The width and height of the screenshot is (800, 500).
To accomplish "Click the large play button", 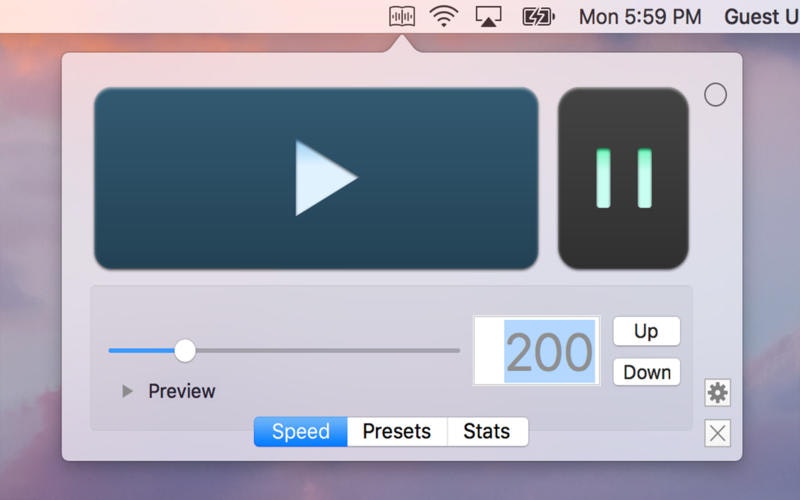I will (x=316, y=179).
